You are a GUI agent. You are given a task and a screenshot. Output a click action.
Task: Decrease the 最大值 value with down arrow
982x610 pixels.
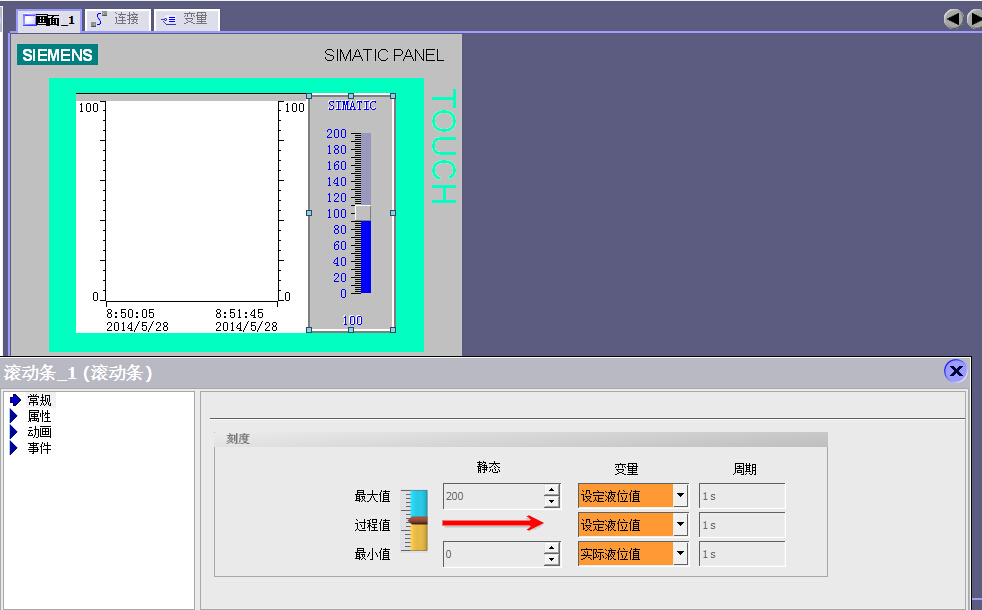click(x=551, y=502)
